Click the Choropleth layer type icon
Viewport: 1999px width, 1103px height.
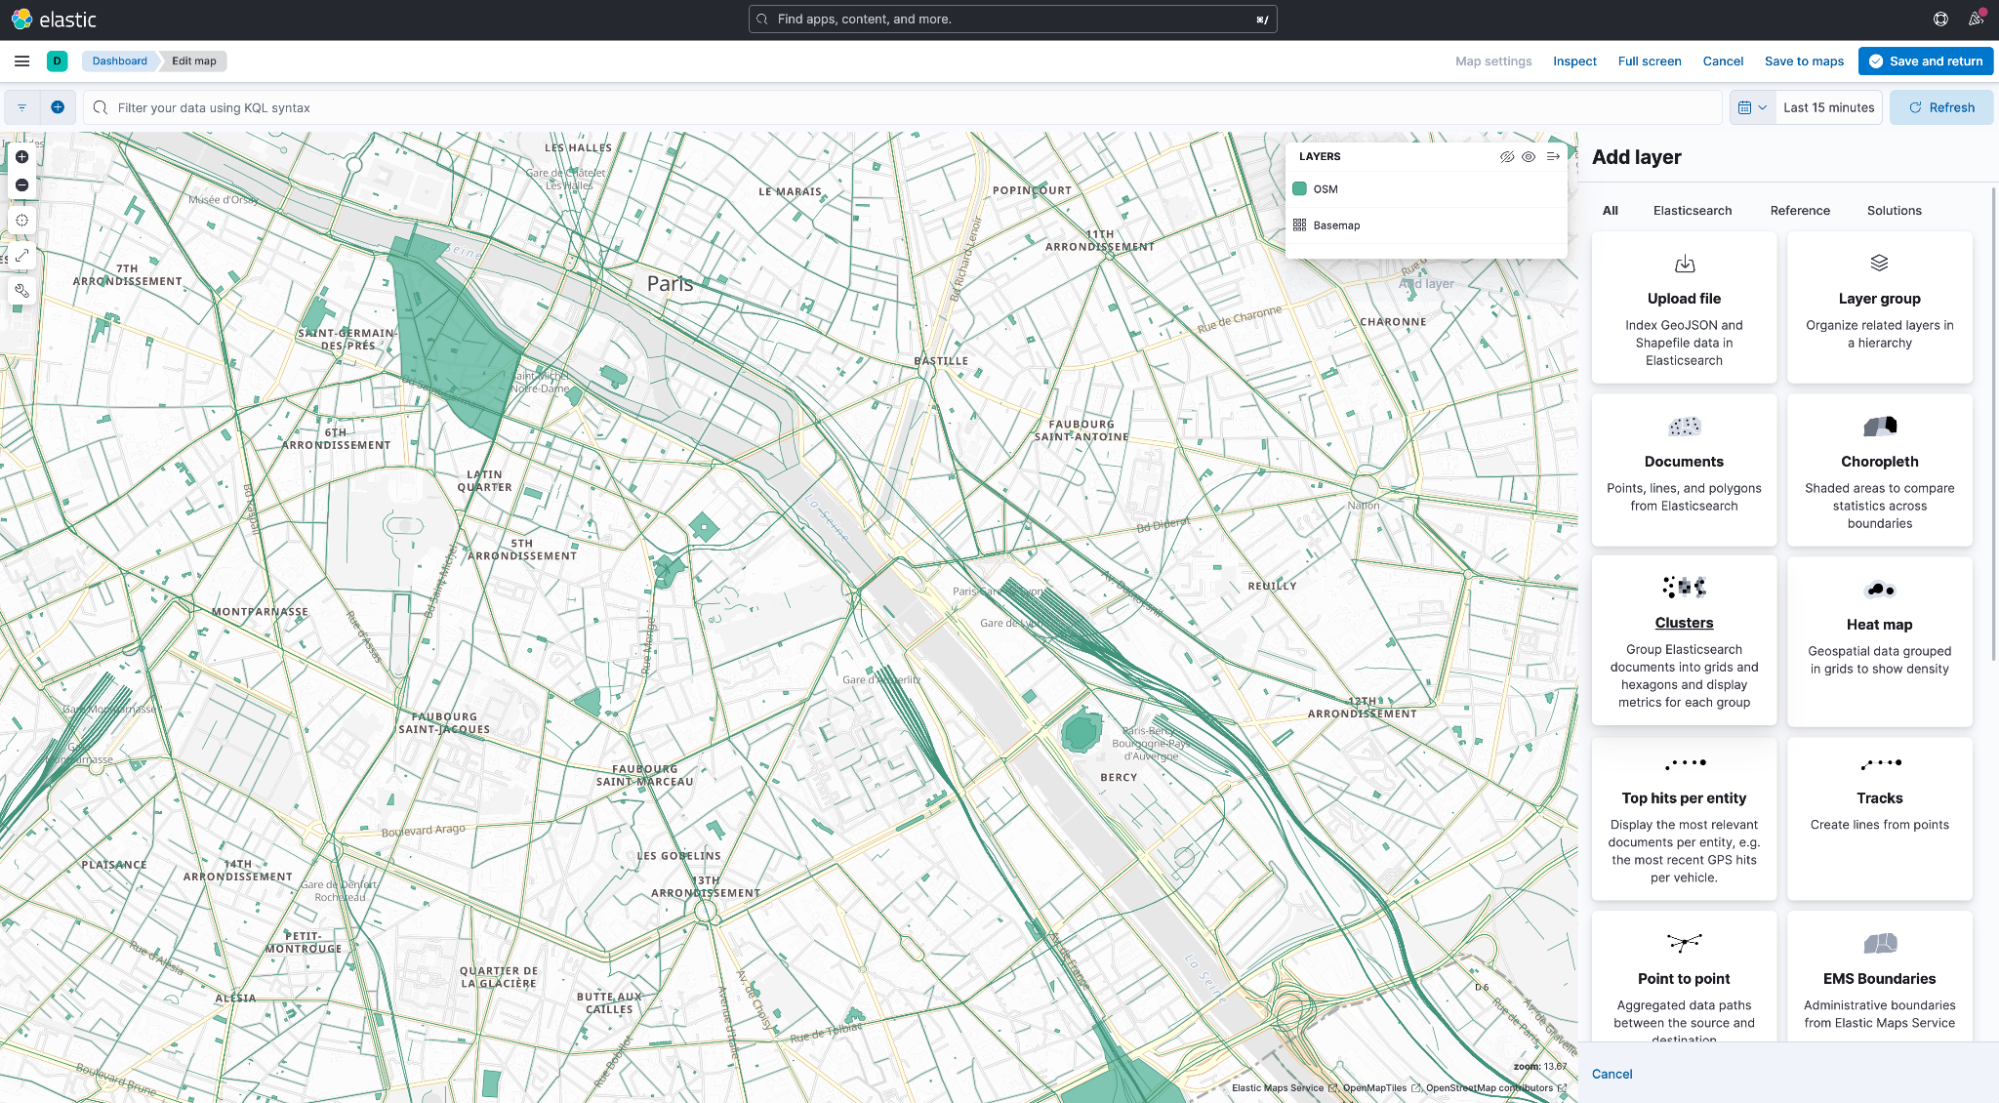[1879, 425]
